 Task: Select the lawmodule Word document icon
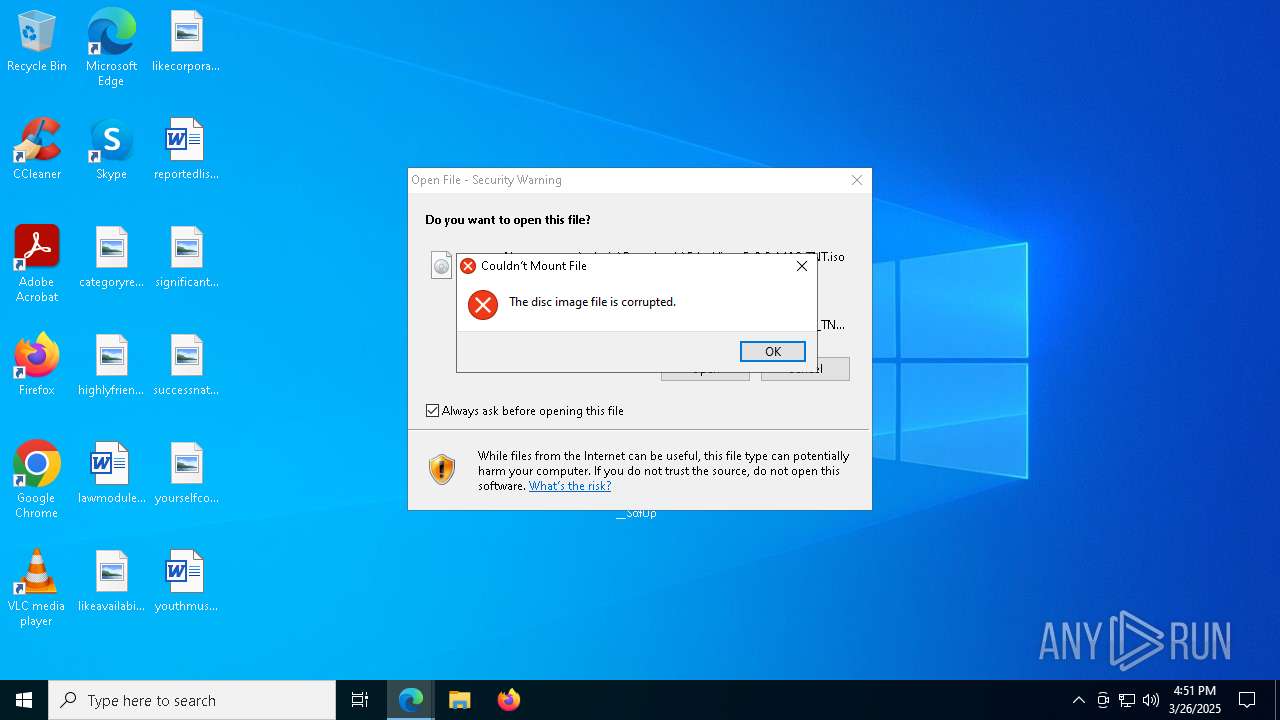click(x=111, y=474)
